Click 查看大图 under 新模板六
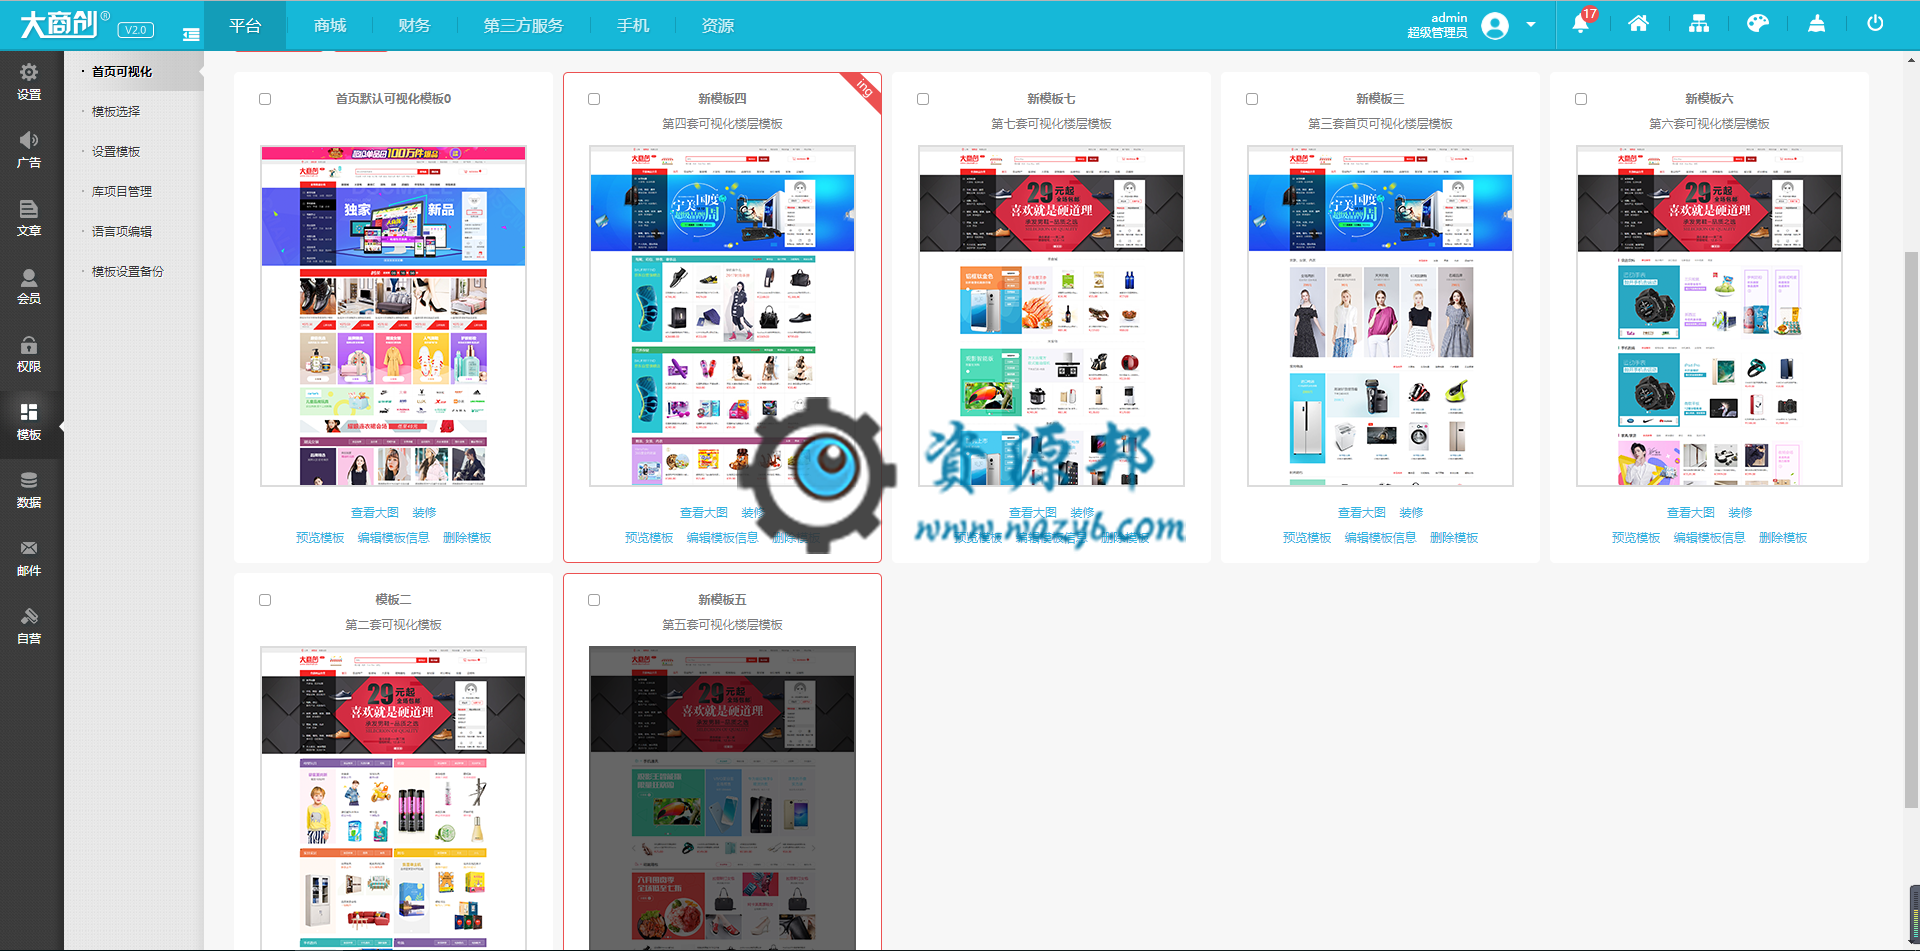The height and width of the screenshot is (951, 1920). [1691, 513]
